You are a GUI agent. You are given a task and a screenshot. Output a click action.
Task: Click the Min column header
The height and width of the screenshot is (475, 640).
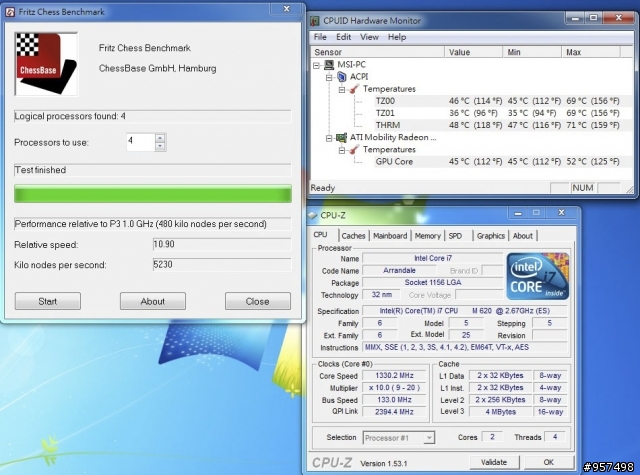pos(532,52)
